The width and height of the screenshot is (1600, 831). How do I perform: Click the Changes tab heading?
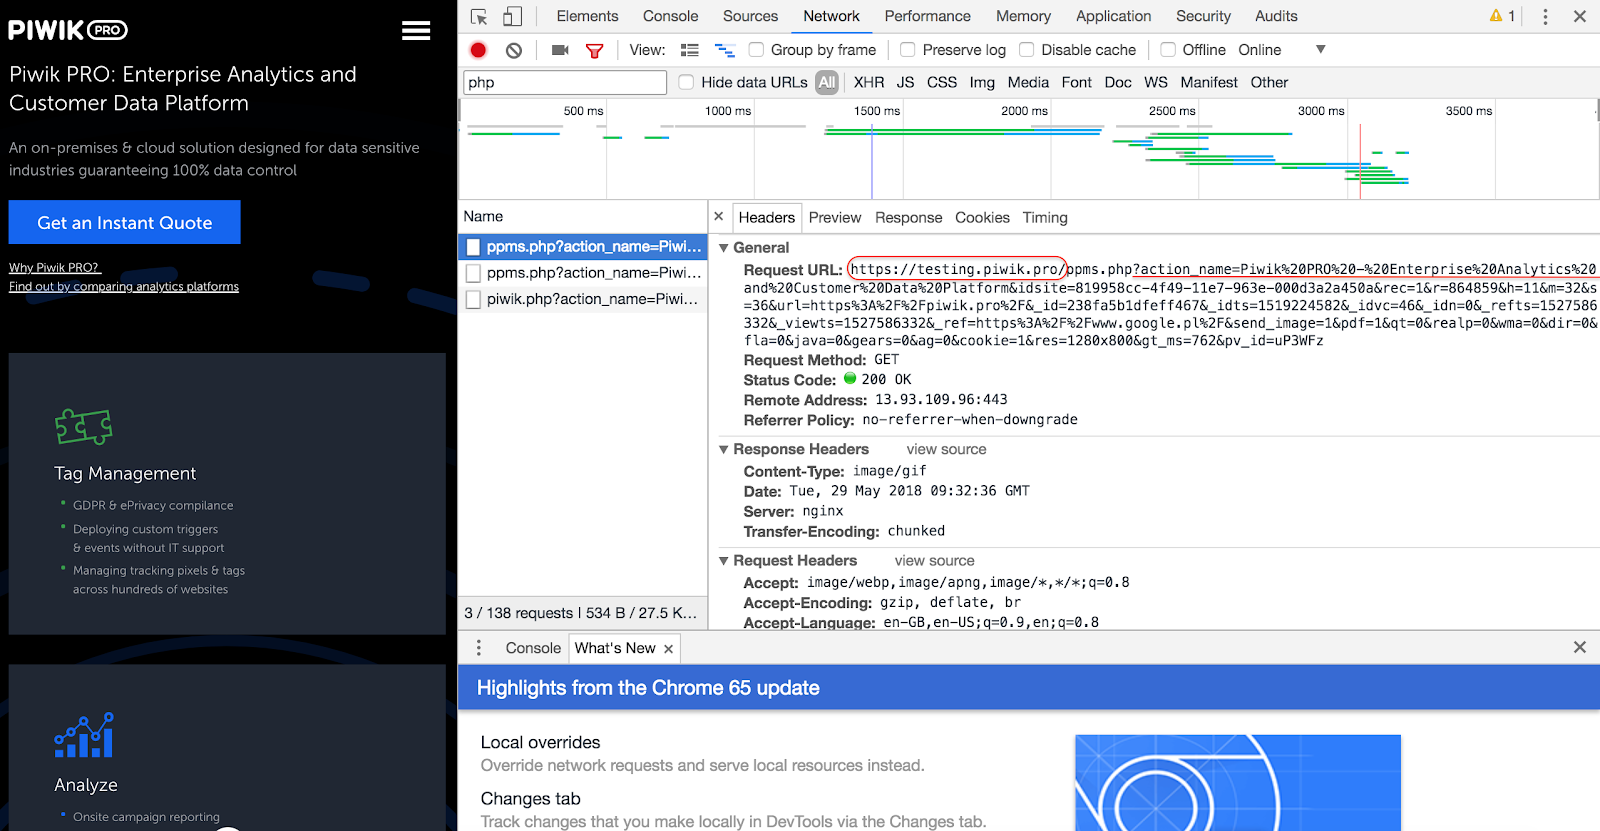click(530, 799)
